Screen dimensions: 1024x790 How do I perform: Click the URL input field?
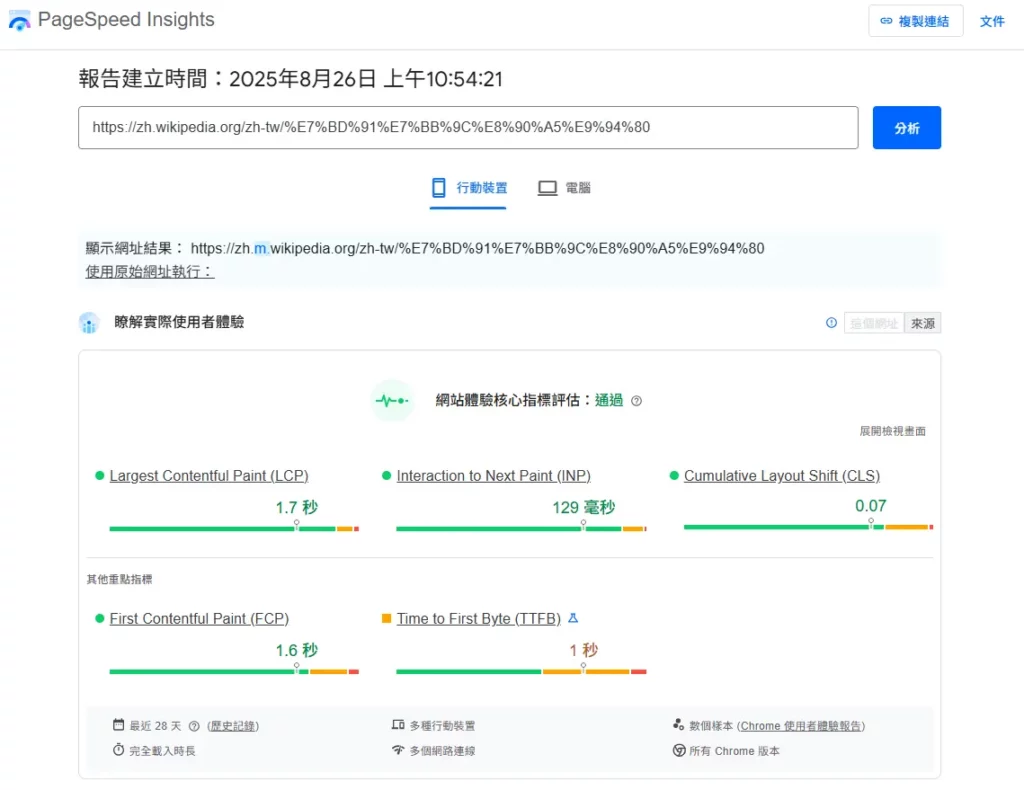pyautogui.click(x=468, y=127)
